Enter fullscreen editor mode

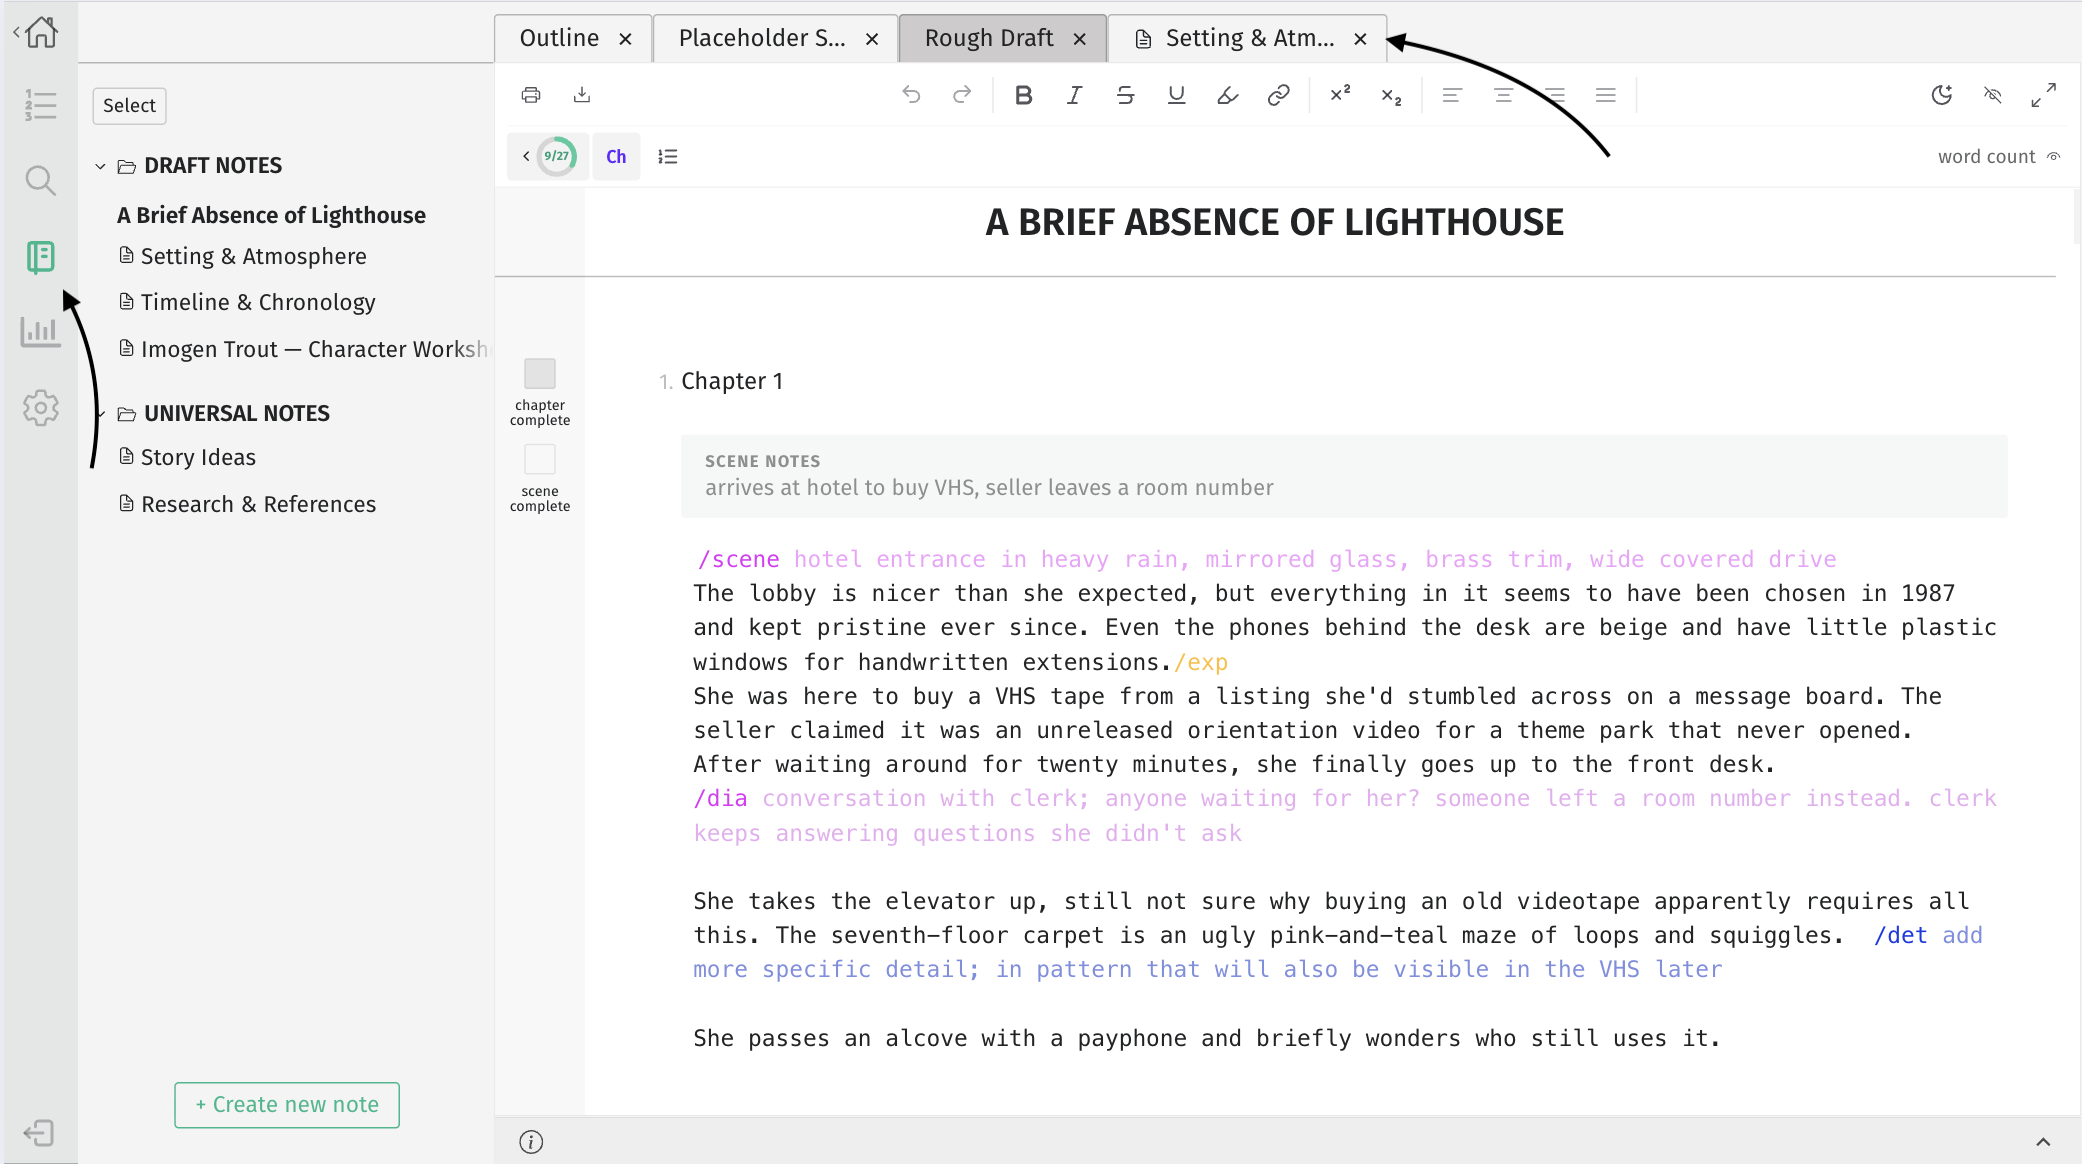[x=2044, y=95]
